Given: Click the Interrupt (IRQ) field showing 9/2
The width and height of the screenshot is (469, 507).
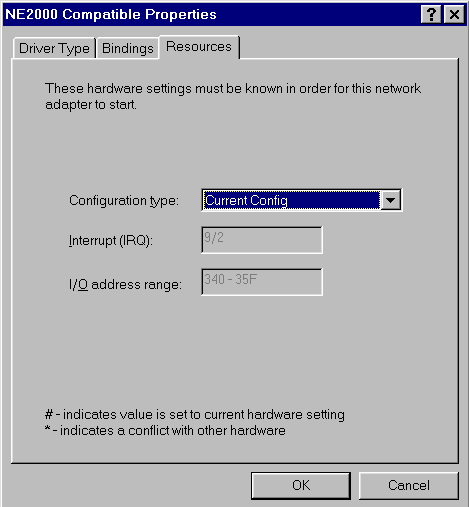Looking at the screenshot, I should [x=262, y=240].
